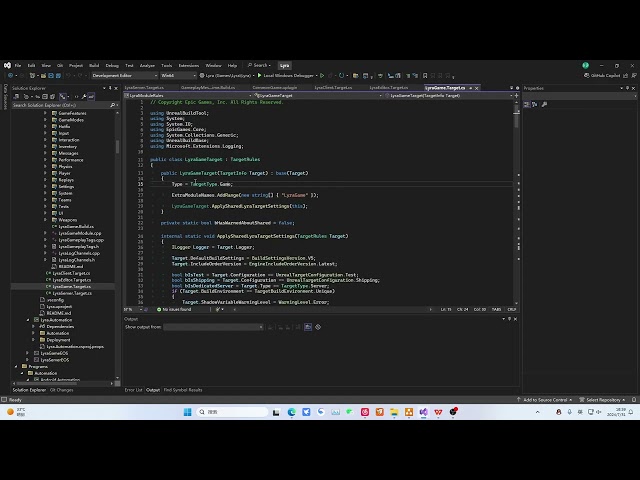The image size is (640, 480).
Task: Expand the LyraGameEOS project node
Action: [x=28, y=353]
